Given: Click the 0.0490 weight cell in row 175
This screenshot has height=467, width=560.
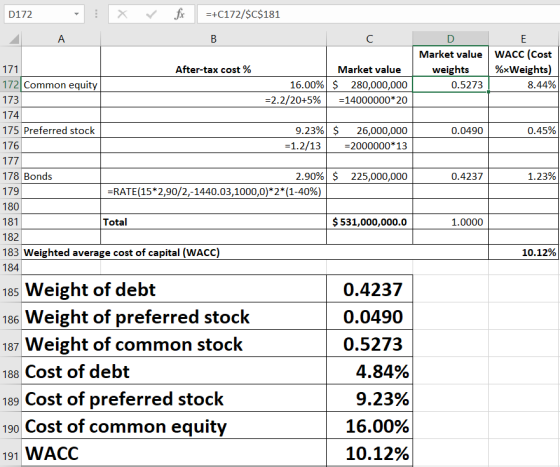Looking at the screenshot, I should click(450, 130).
